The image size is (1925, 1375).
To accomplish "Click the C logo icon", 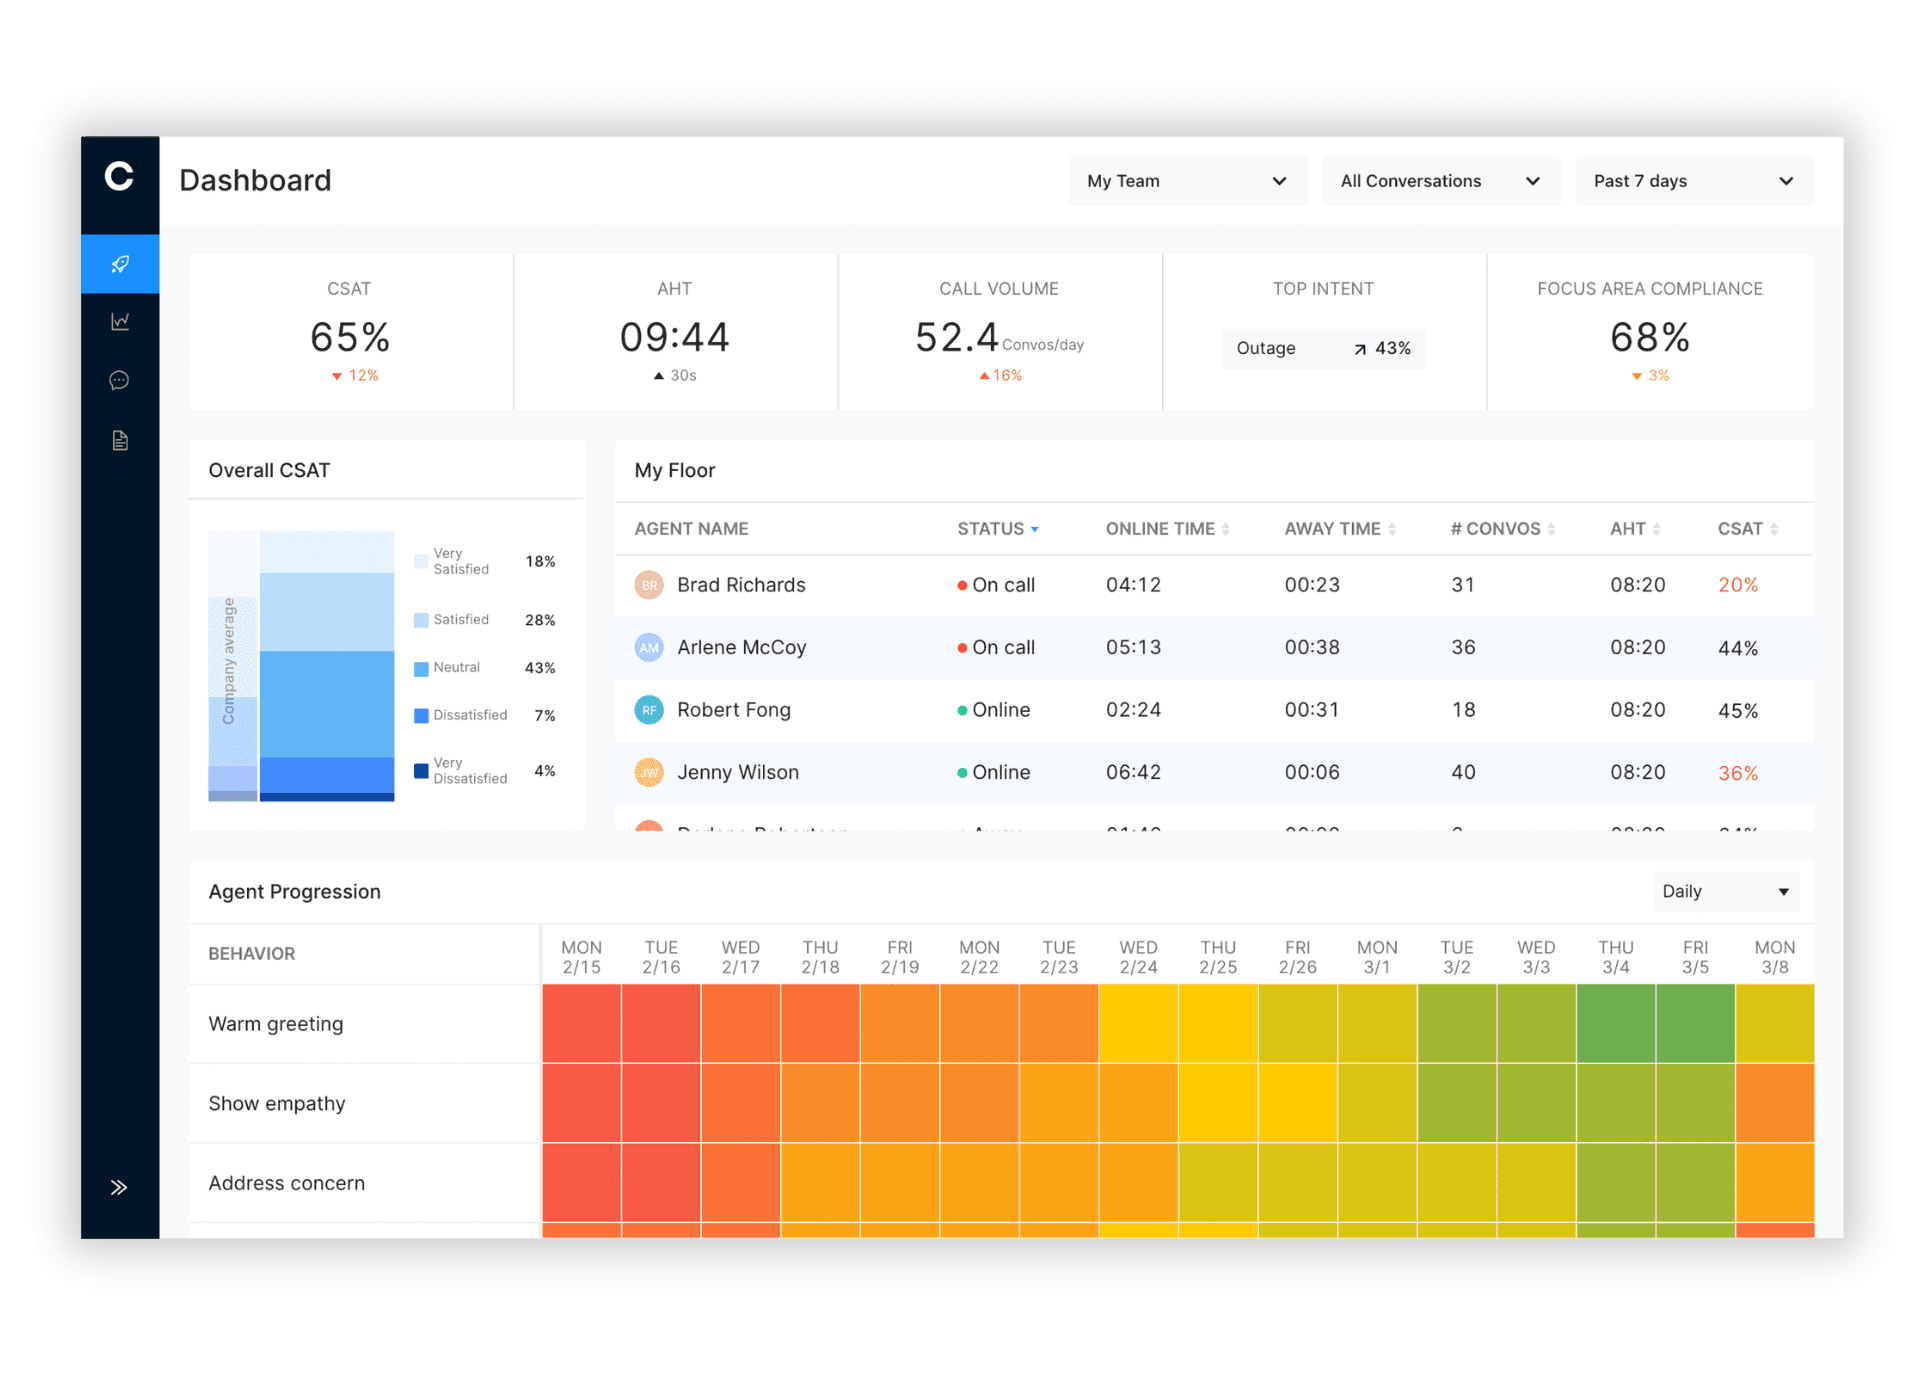I will (x=119, y=177).
